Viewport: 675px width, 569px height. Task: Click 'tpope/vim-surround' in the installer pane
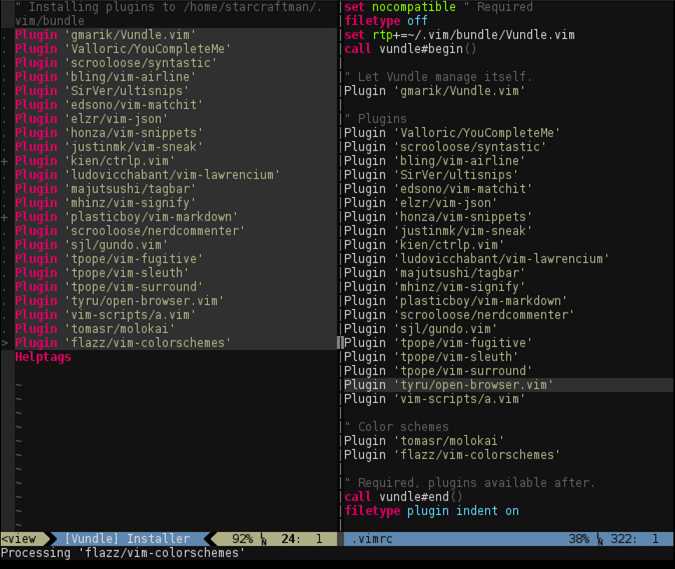[x=109, y=287]
